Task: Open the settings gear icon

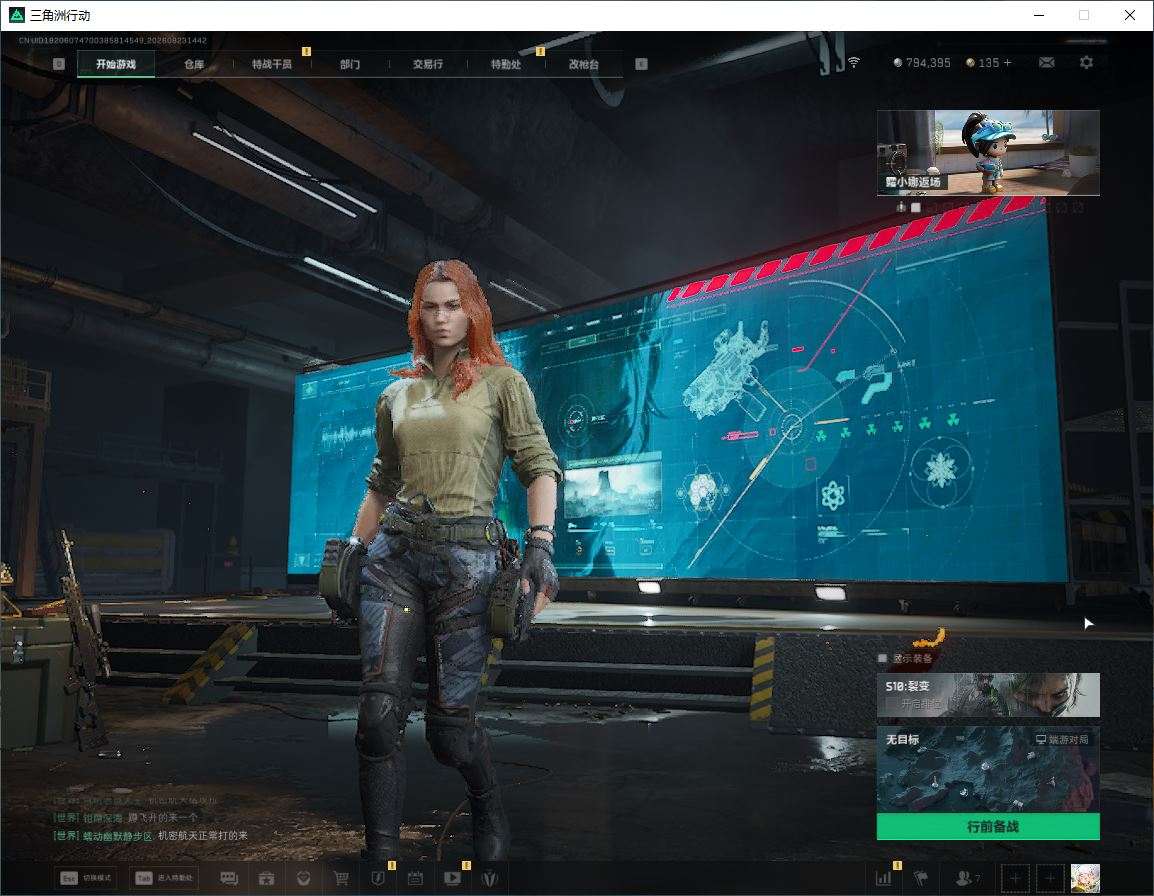Action: click(x=1086, y=63)
